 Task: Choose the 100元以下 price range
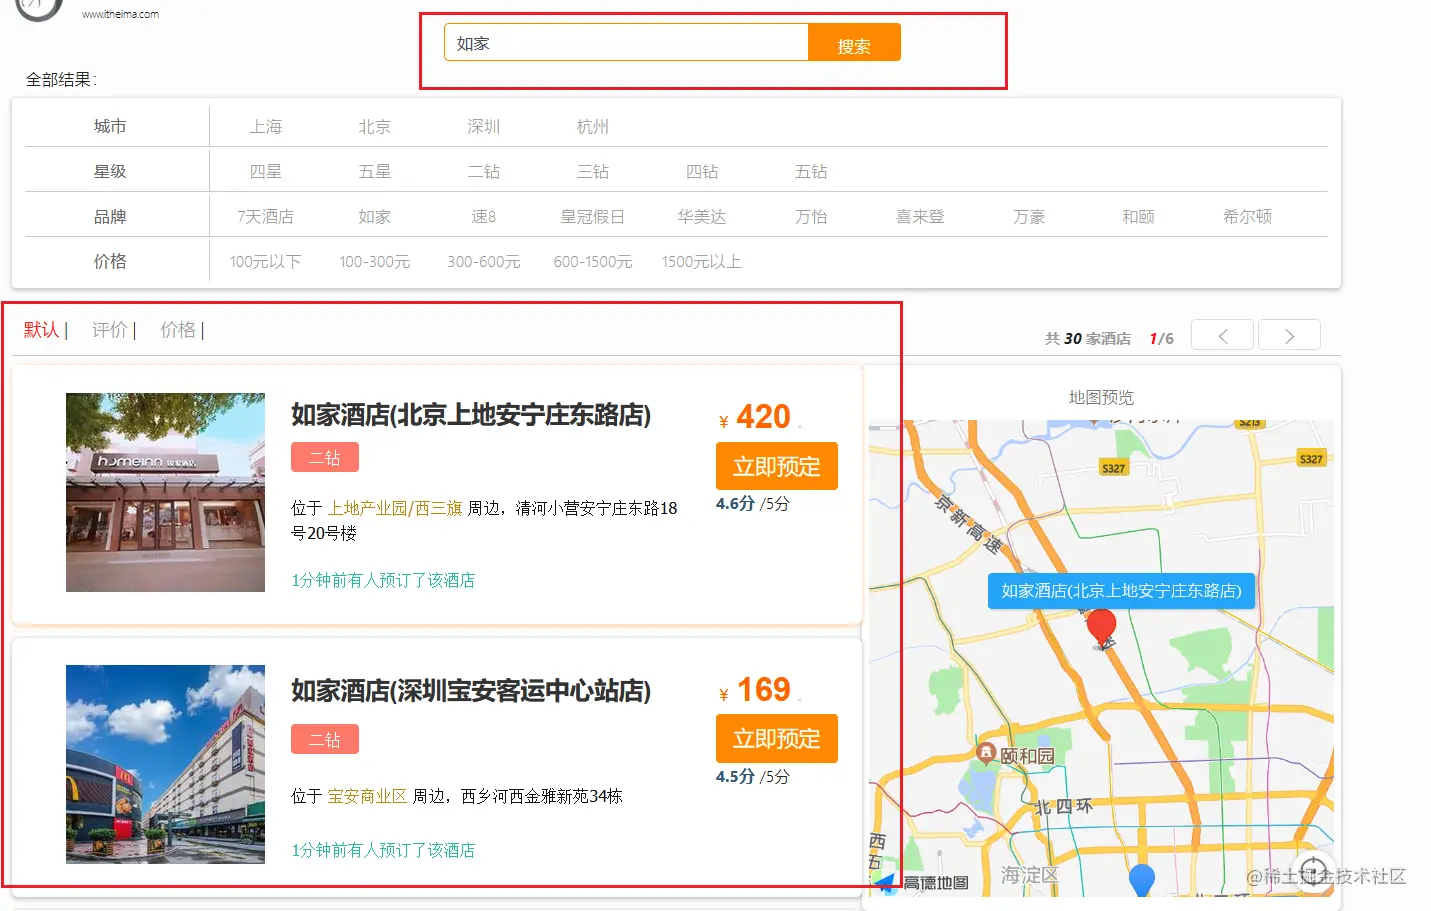click(x=266, y=262)
